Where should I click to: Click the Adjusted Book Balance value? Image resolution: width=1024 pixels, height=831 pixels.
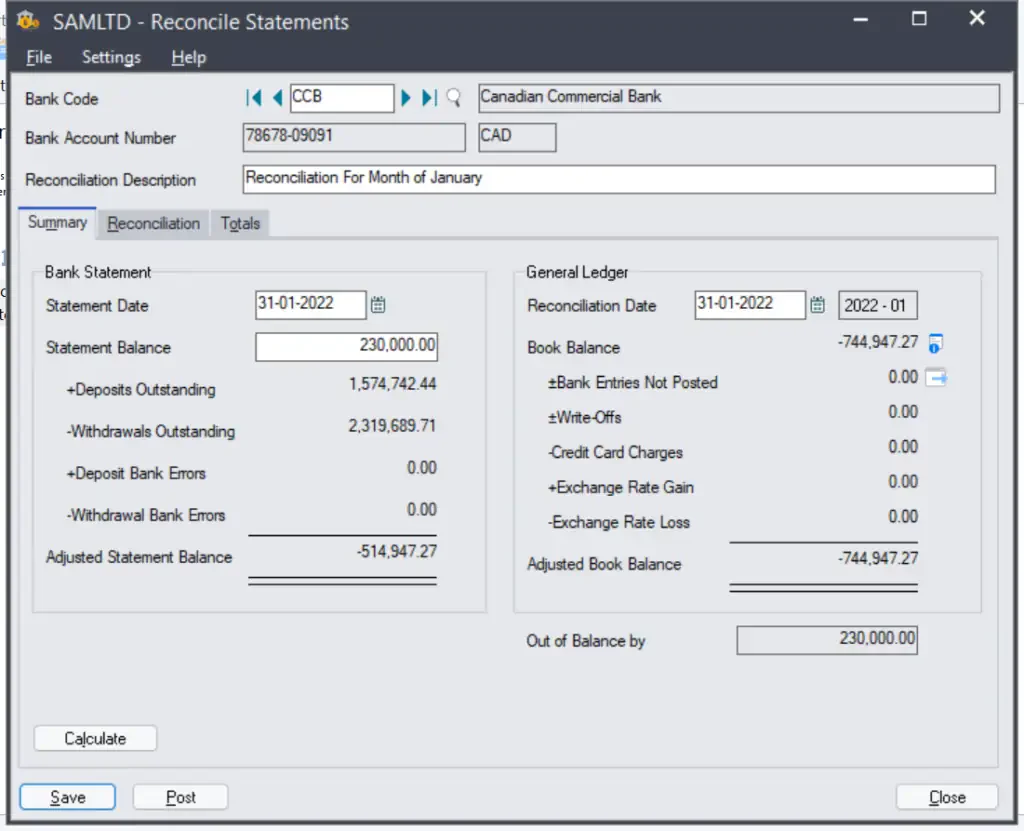pyautogui.click(x=878, y=559)
